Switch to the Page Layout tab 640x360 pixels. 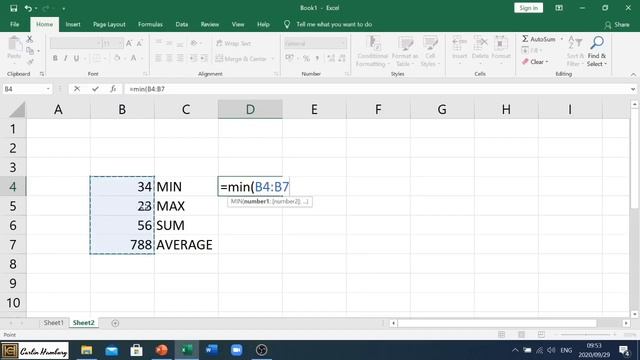(x=109, y=24)
